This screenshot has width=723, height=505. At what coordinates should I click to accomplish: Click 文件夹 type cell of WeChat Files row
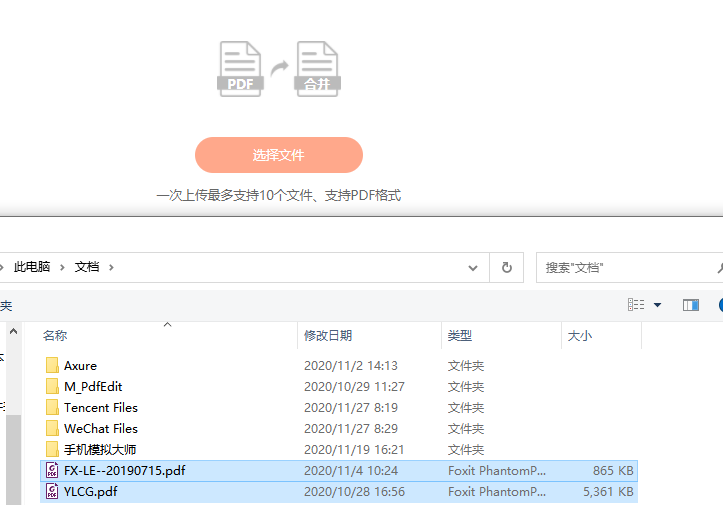466,428
